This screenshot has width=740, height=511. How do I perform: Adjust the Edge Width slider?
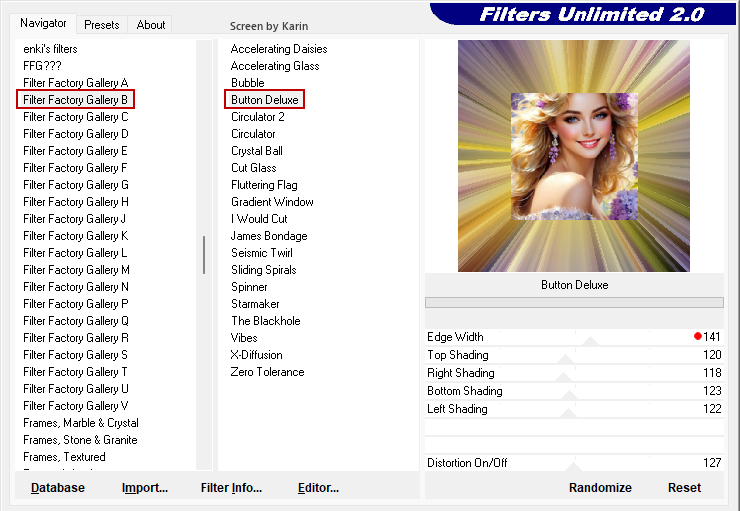590,338
